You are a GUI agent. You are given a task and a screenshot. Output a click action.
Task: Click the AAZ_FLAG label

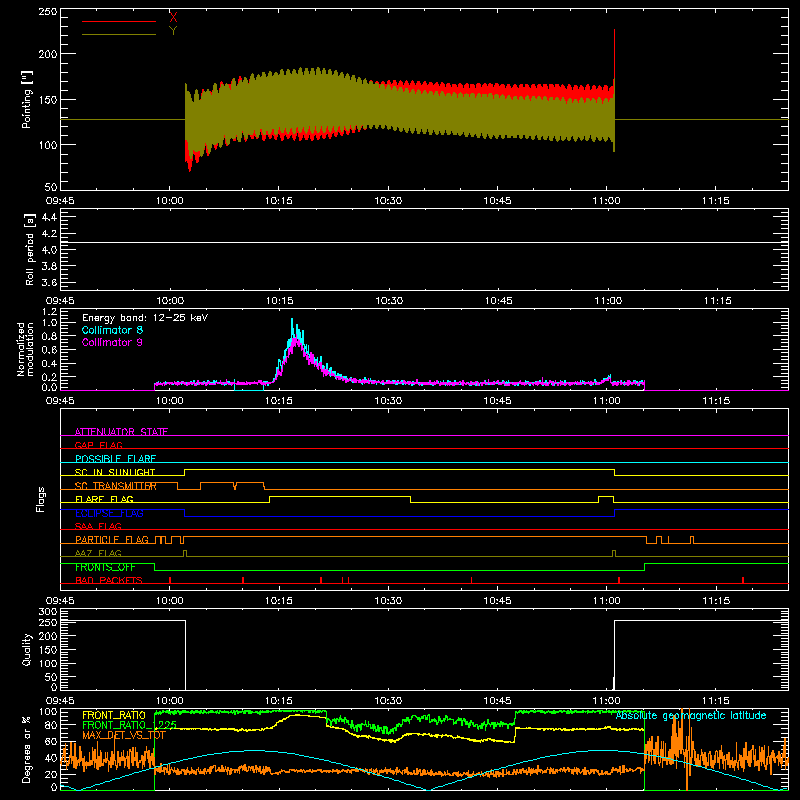(x=98, y=553)
